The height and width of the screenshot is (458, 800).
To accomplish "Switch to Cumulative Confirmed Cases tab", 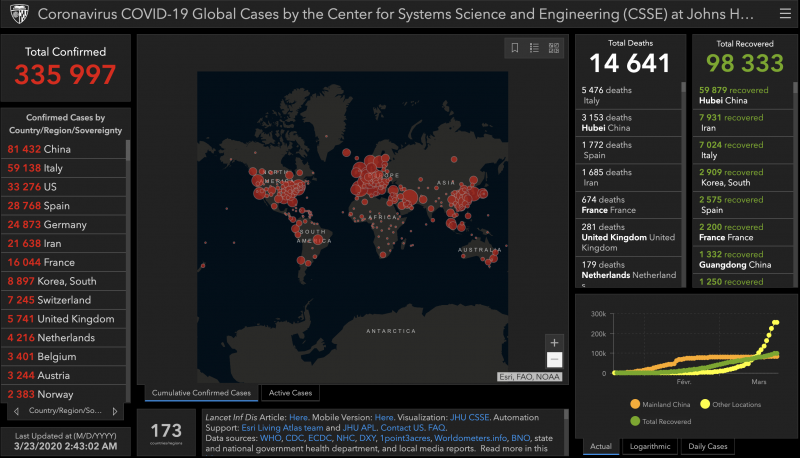I will (x=201, y=393).
